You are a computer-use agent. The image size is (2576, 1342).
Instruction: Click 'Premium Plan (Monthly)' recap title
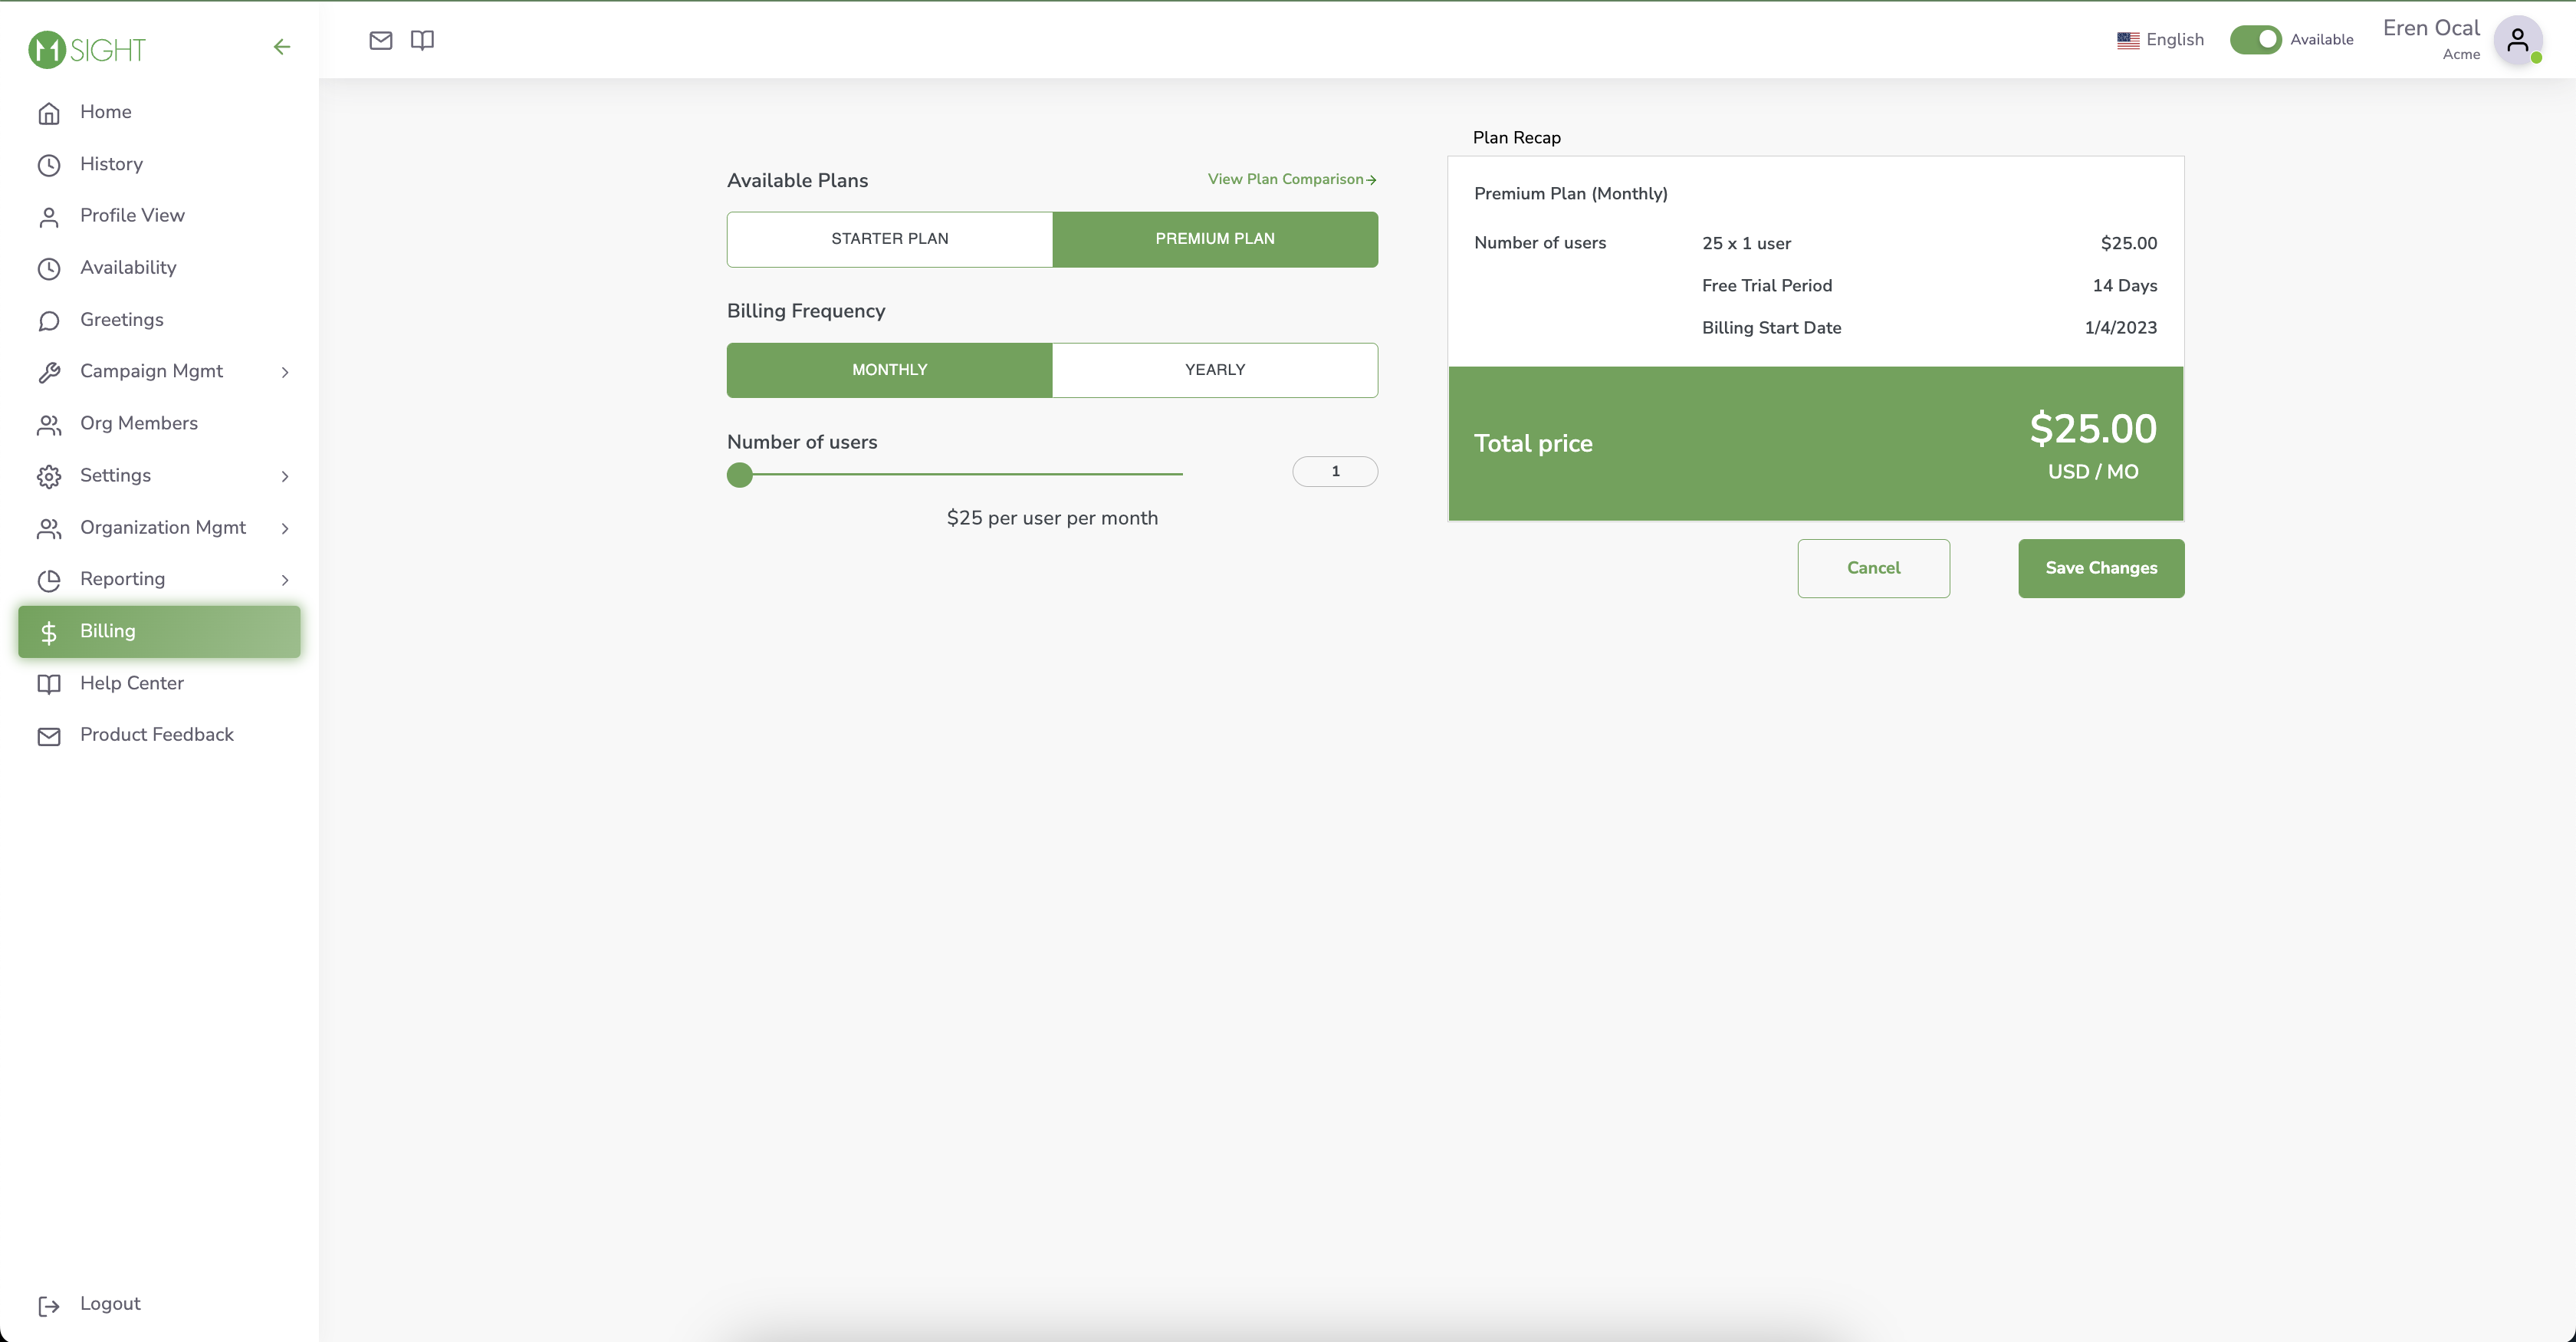pyautogui.click(x=1570, y=194)
